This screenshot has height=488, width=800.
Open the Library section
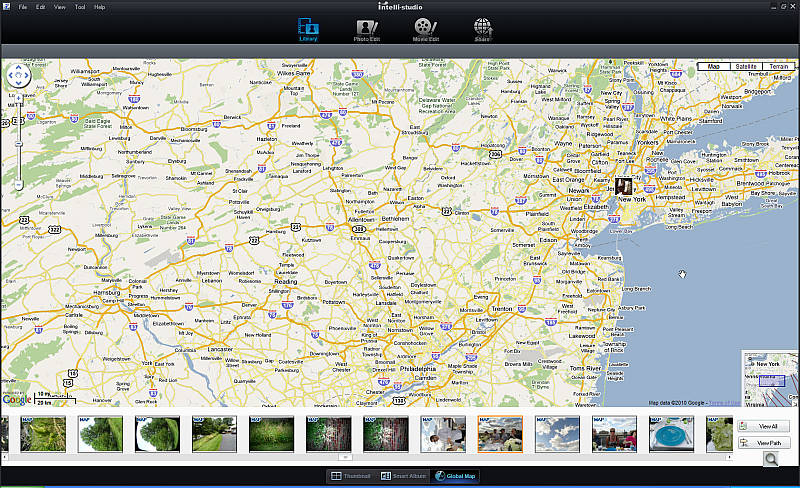point(308,29)
